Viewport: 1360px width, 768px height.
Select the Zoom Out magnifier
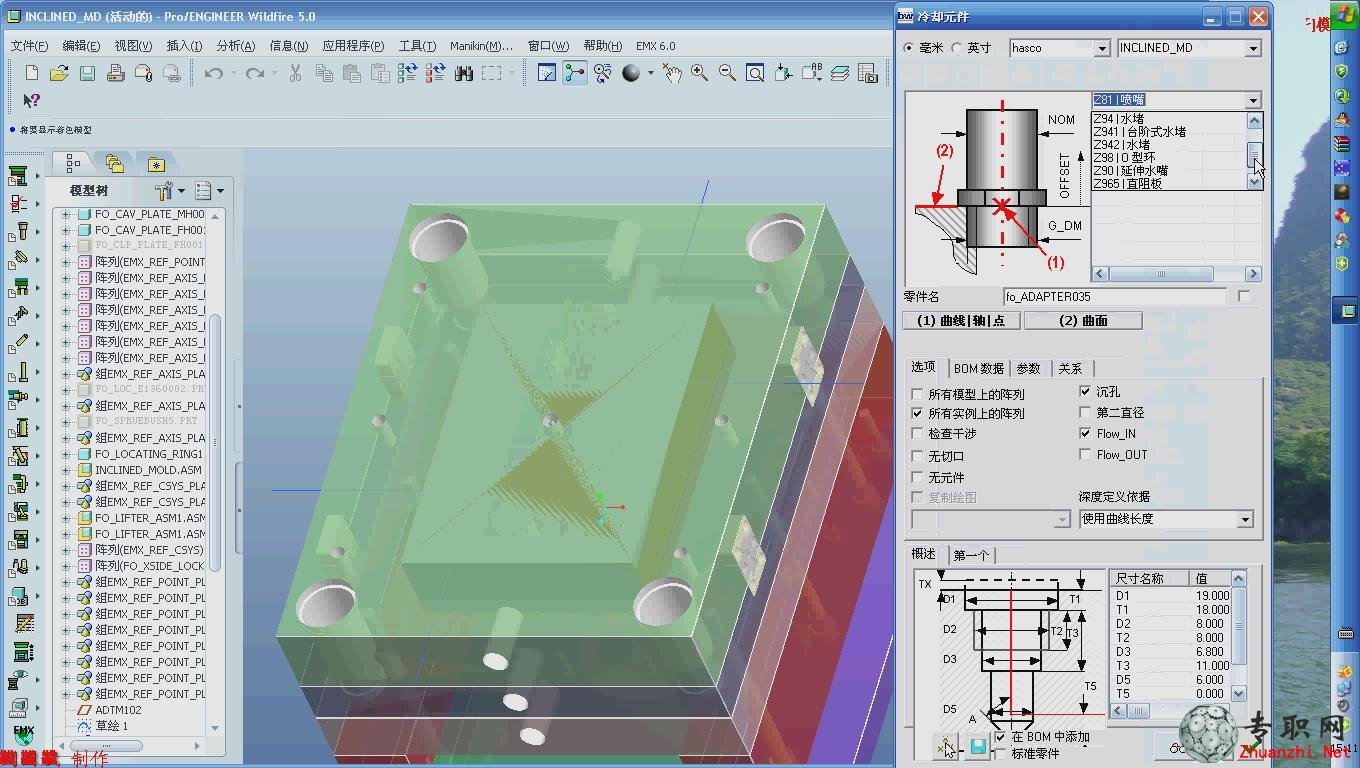click(727, 73)
